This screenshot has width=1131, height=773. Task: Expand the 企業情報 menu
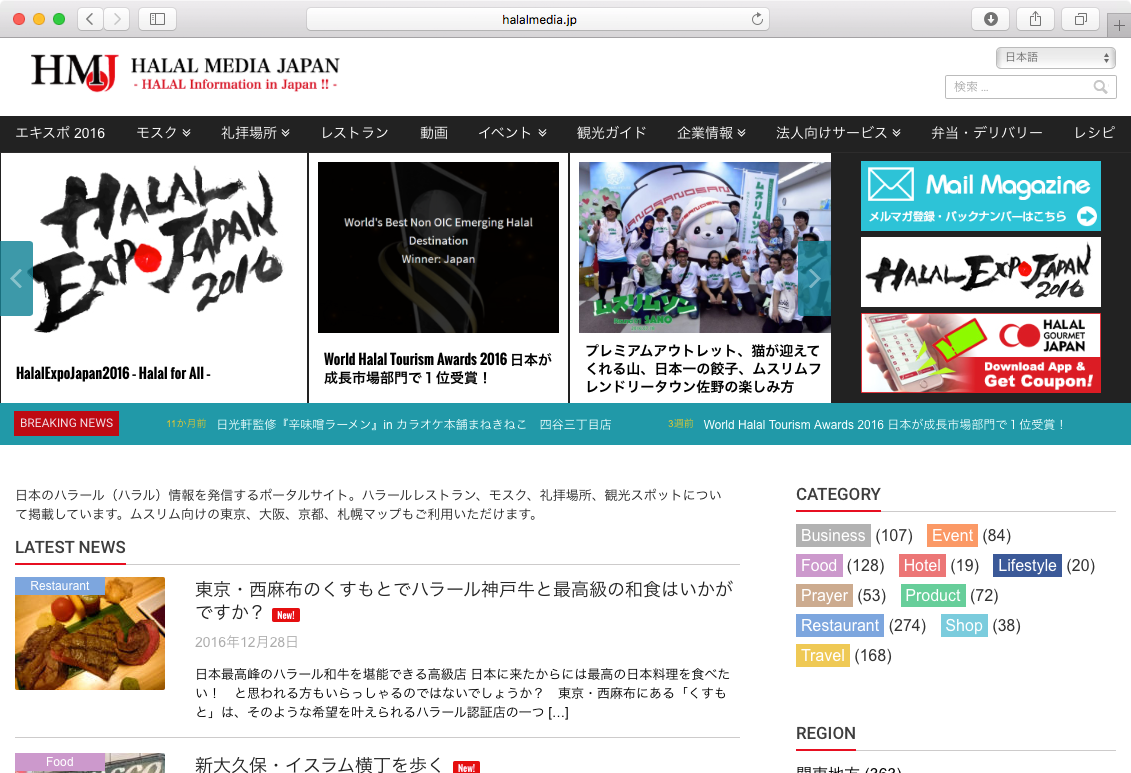pyautogui.click(x=711, y=133)
